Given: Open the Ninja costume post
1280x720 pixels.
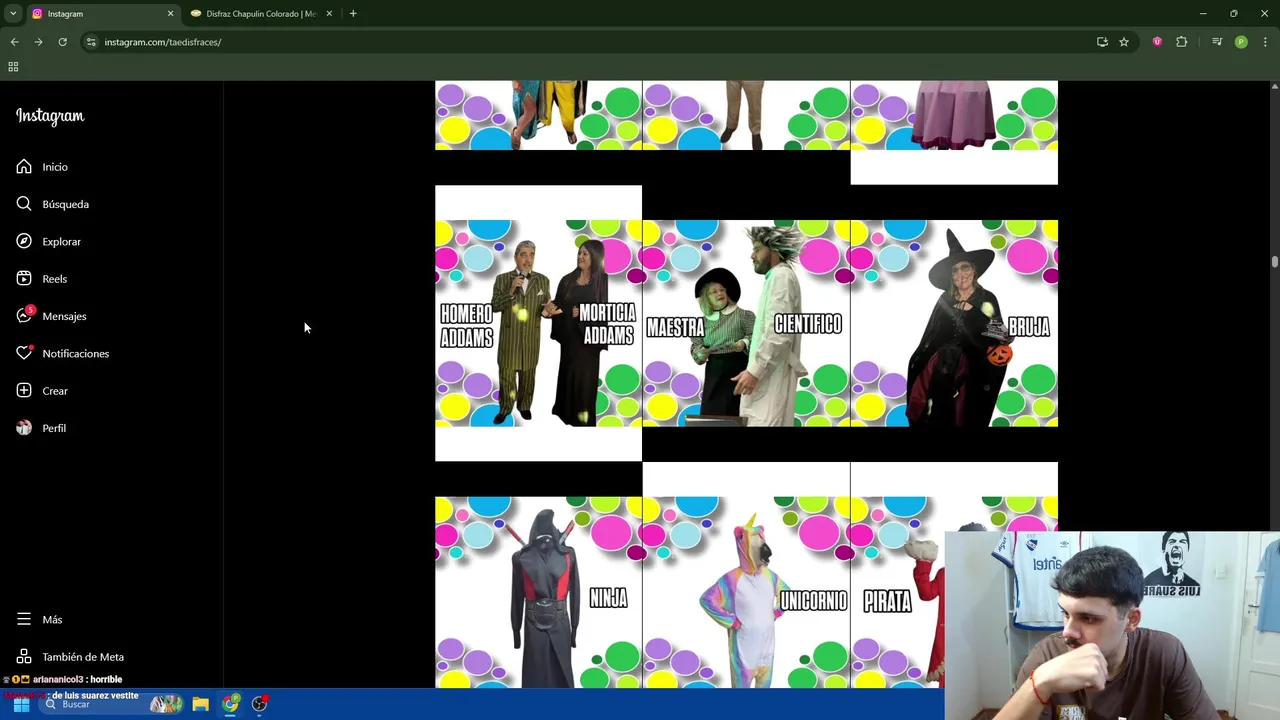Looking at the screenshot, I should pyautogui.click(x=538, y=592).
